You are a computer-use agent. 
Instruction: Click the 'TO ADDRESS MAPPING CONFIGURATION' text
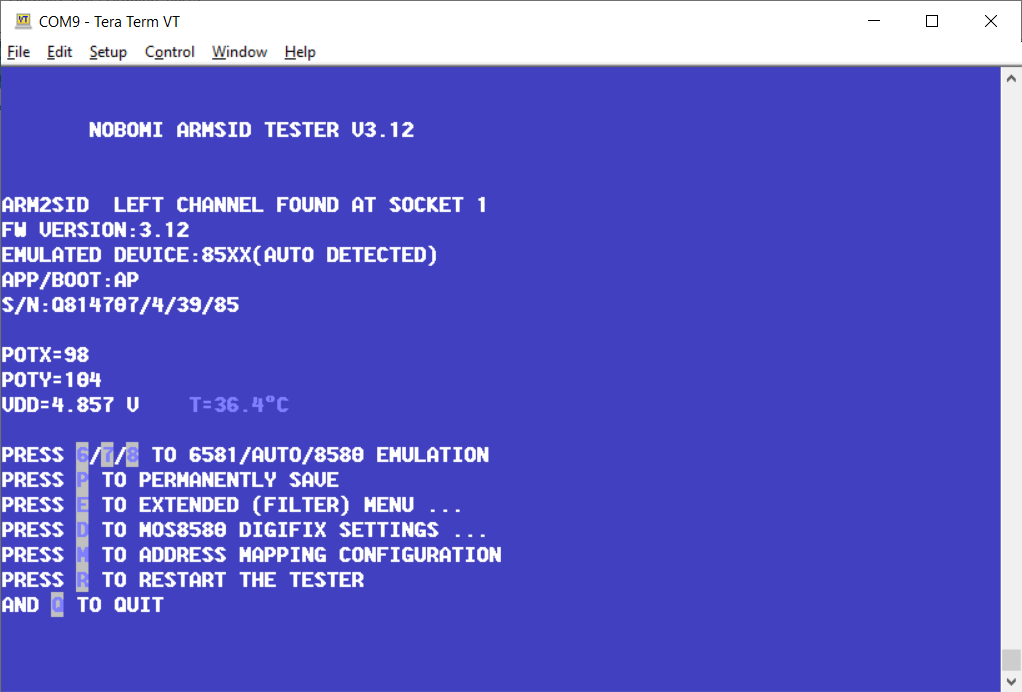pos(302,555)
